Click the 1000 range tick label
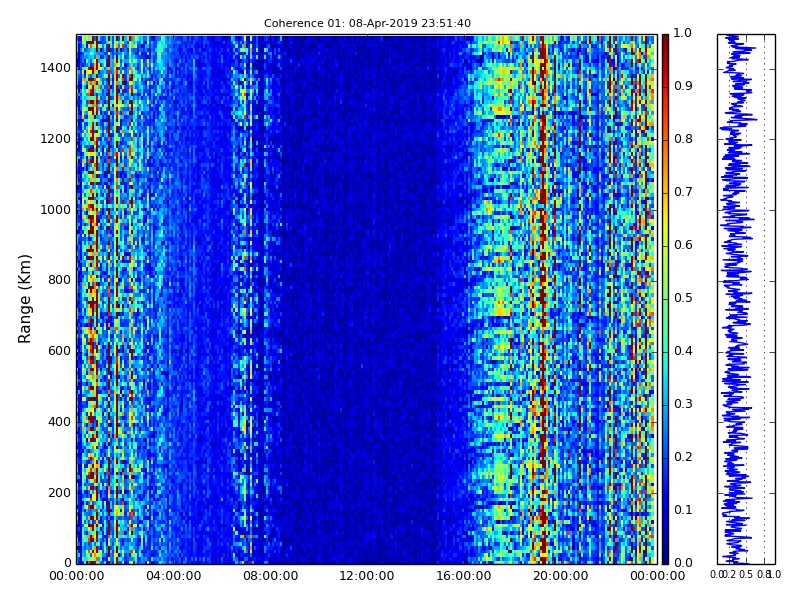This screenshot has height=600, width=800. pyautogui.click(x=56, y=210)
